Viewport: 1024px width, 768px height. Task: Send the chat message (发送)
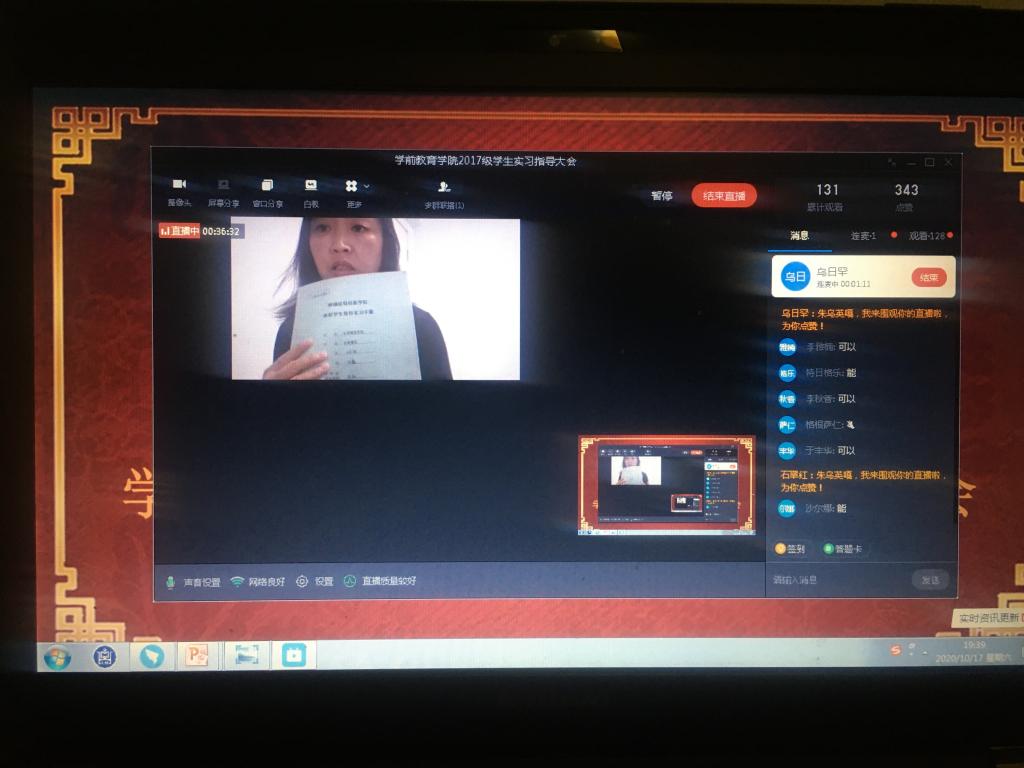pyautogui.click(x=929, y=580)
